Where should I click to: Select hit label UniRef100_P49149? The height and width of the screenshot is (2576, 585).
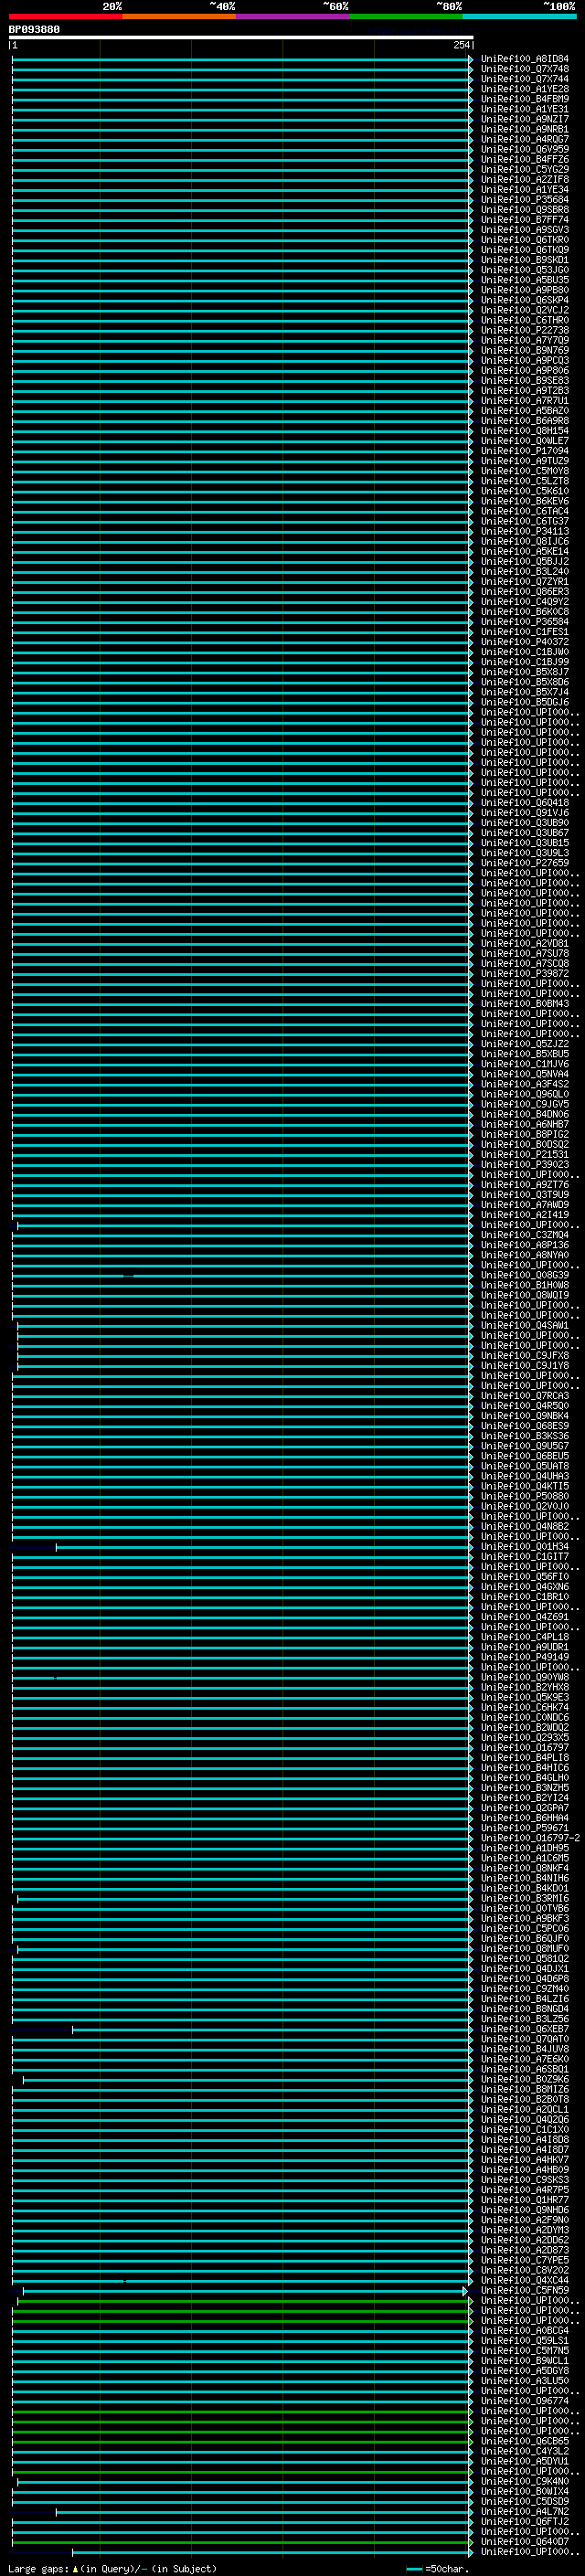pyautogui.click(x=524, y=1657)
